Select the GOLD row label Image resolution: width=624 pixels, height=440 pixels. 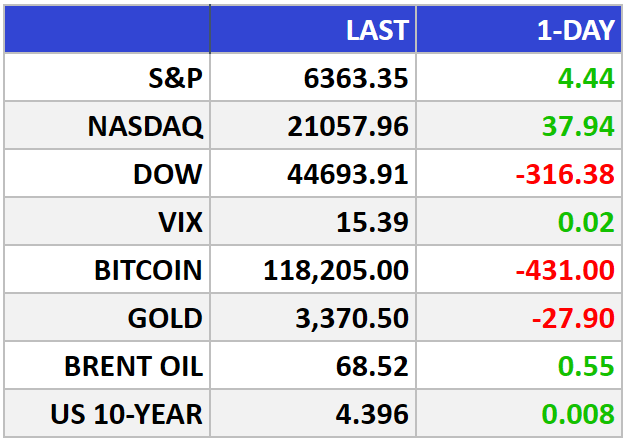tap(165, 318)
